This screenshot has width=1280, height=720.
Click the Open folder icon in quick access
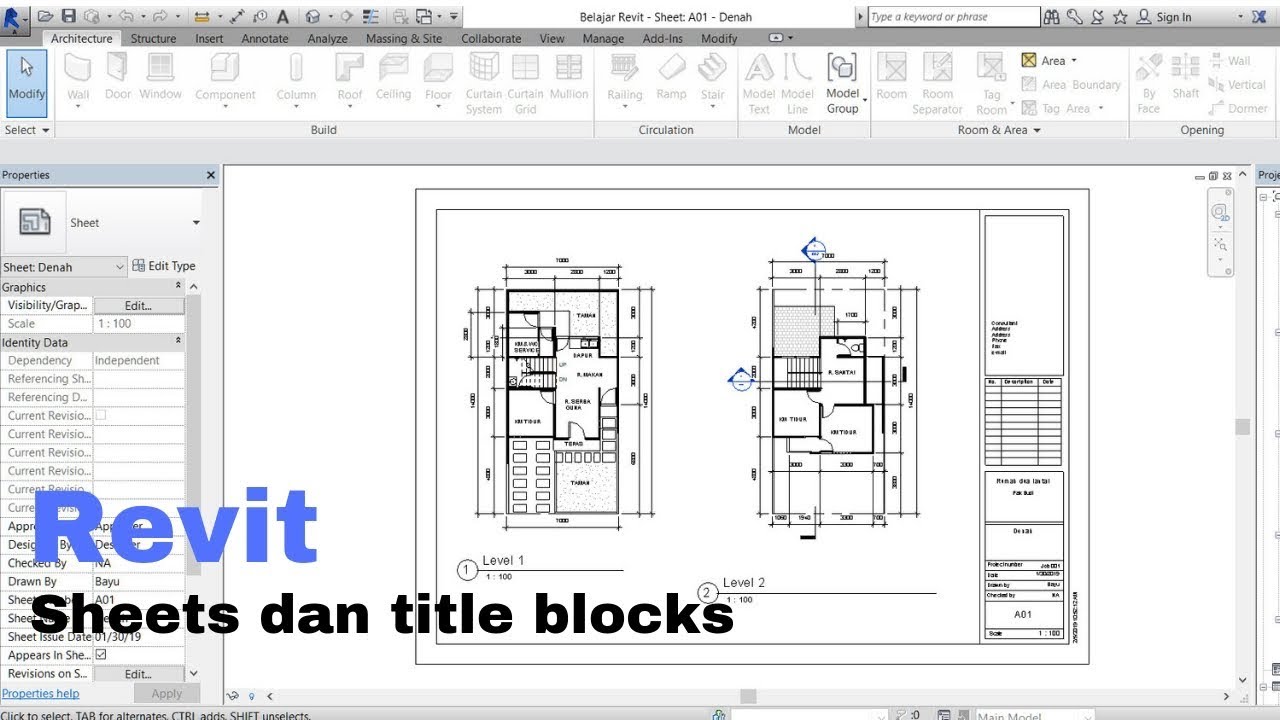[x=46, y=16]
